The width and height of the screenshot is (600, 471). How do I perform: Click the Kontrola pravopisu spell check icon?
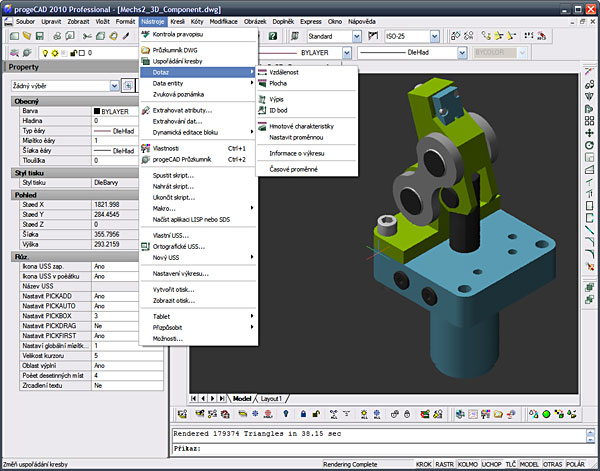click(x=145, y=34)
